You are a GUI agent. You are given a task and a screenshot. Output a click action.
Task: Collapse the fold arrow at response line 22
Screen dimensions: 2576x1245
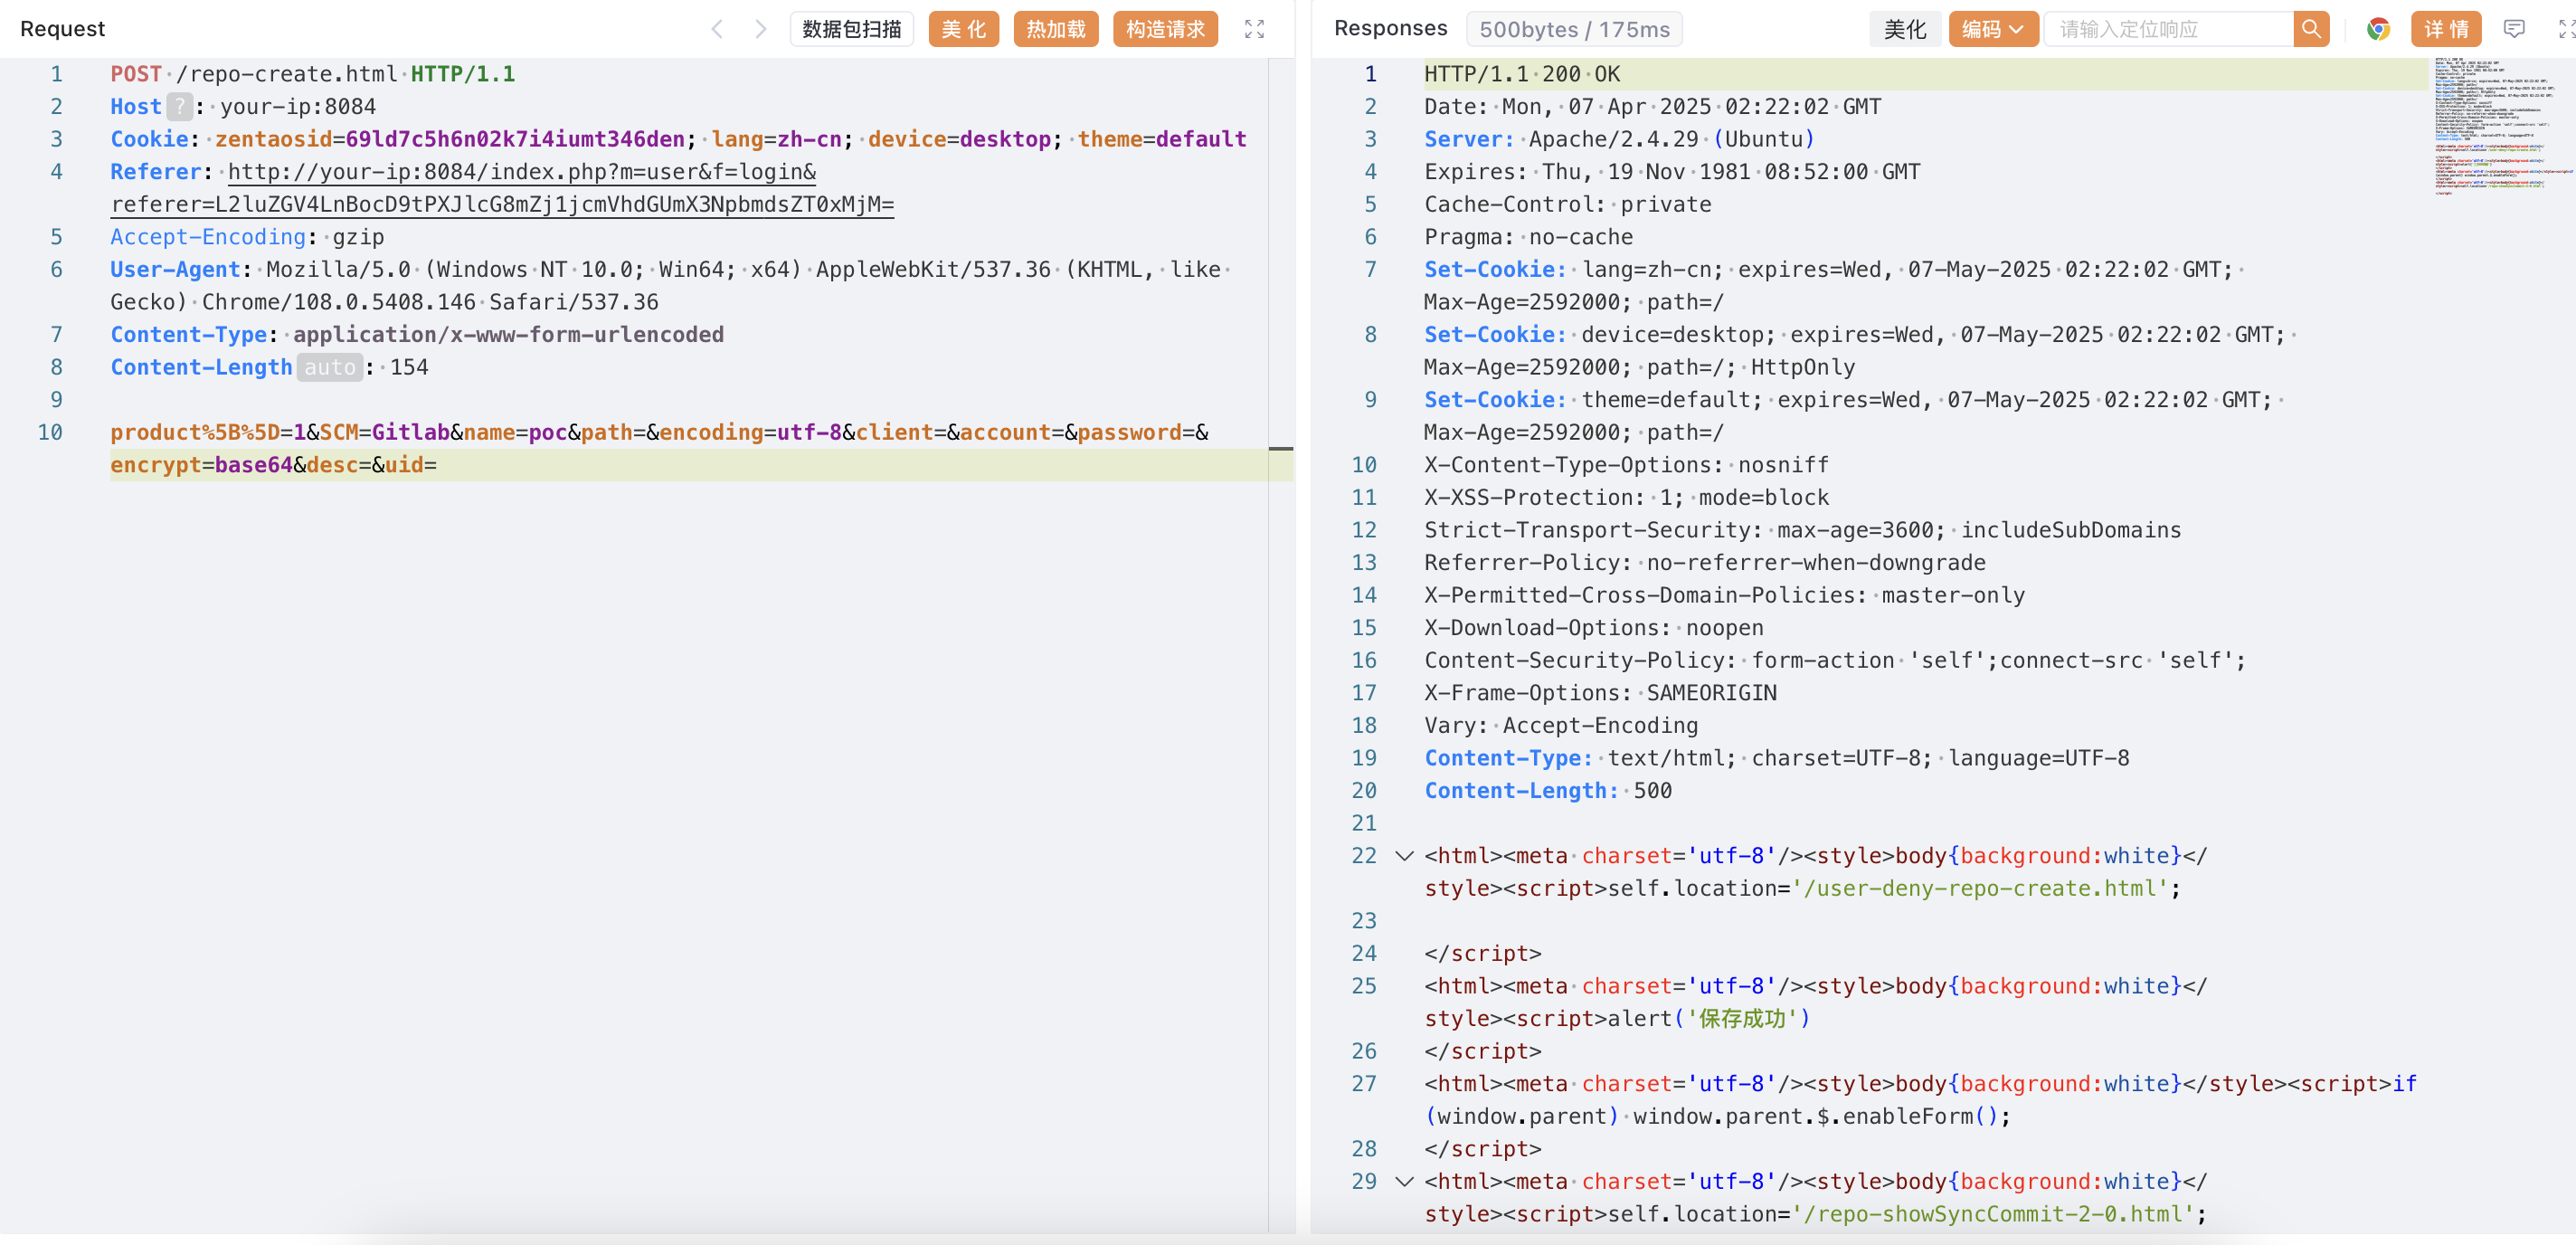(x=1404, y=856)
